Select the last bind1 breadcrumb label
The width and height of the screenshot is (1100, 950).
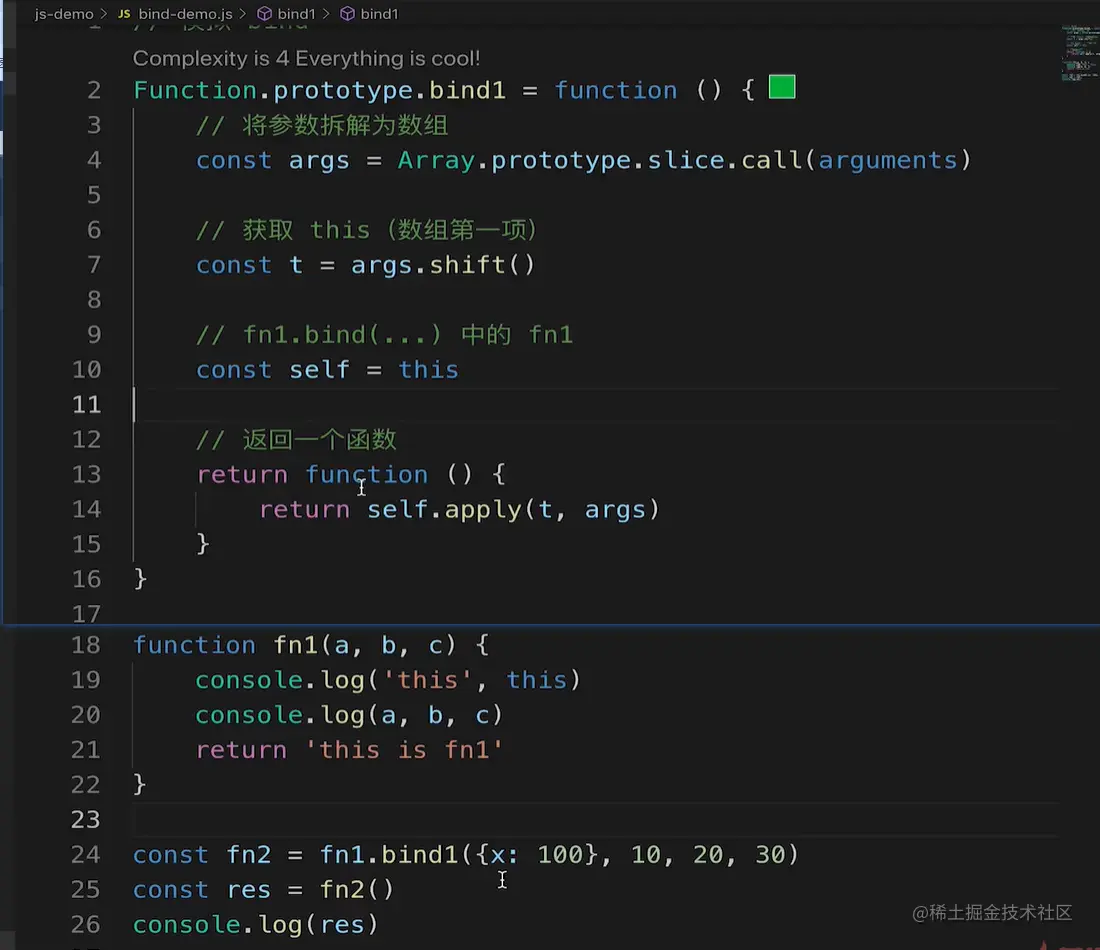click(379, 14)
